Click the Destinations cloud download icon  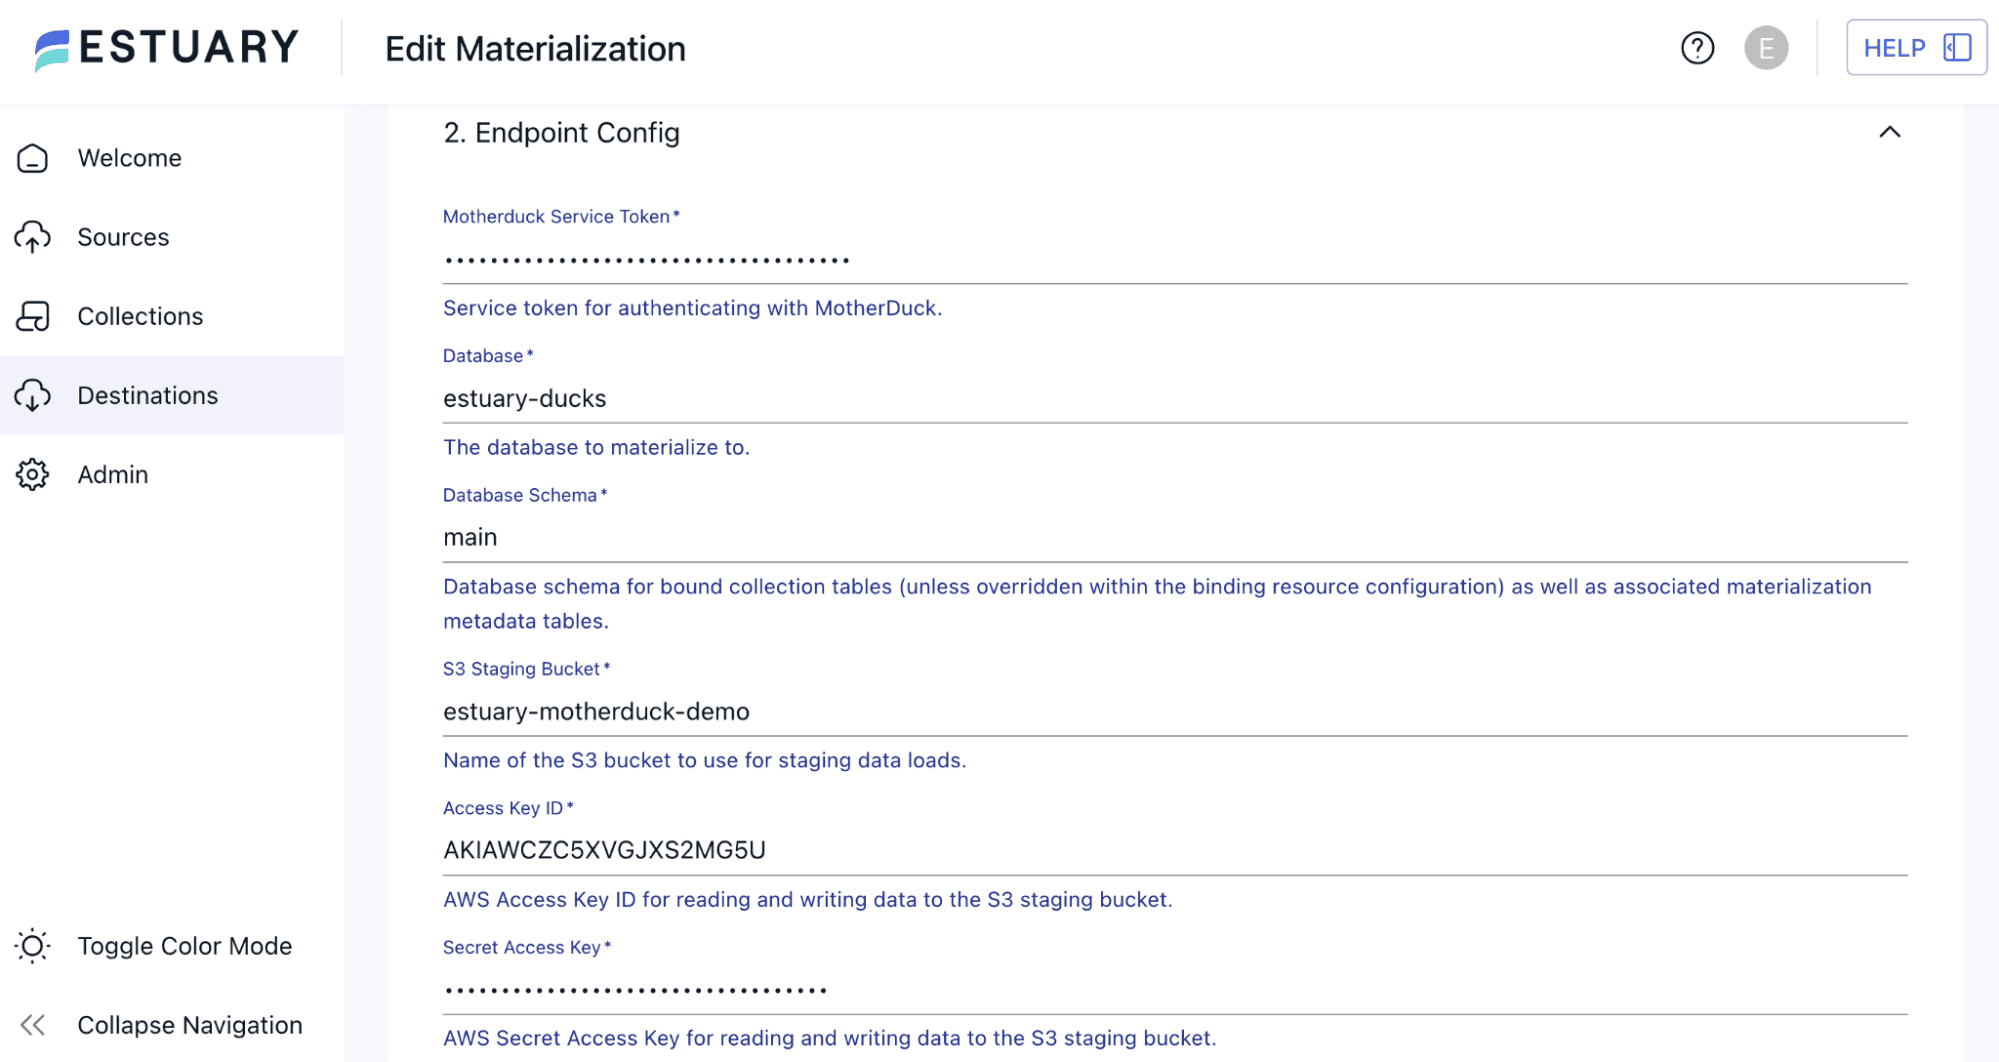[32, 395]
